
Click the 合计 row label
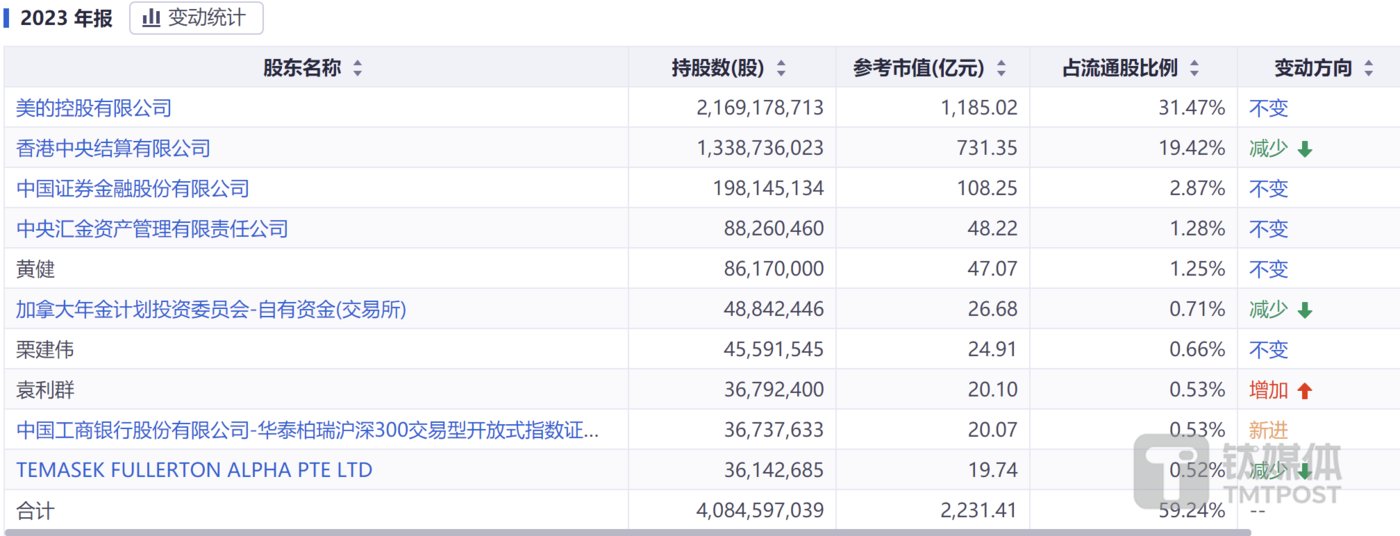pos(35,511)
